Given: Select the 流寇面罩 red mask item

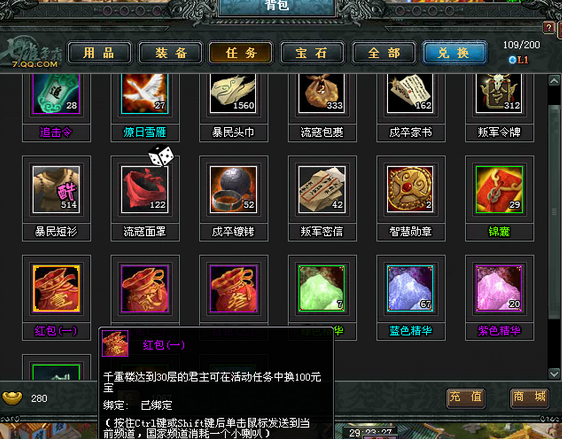Looking at the screenshot, I should [x=145, y=190].
